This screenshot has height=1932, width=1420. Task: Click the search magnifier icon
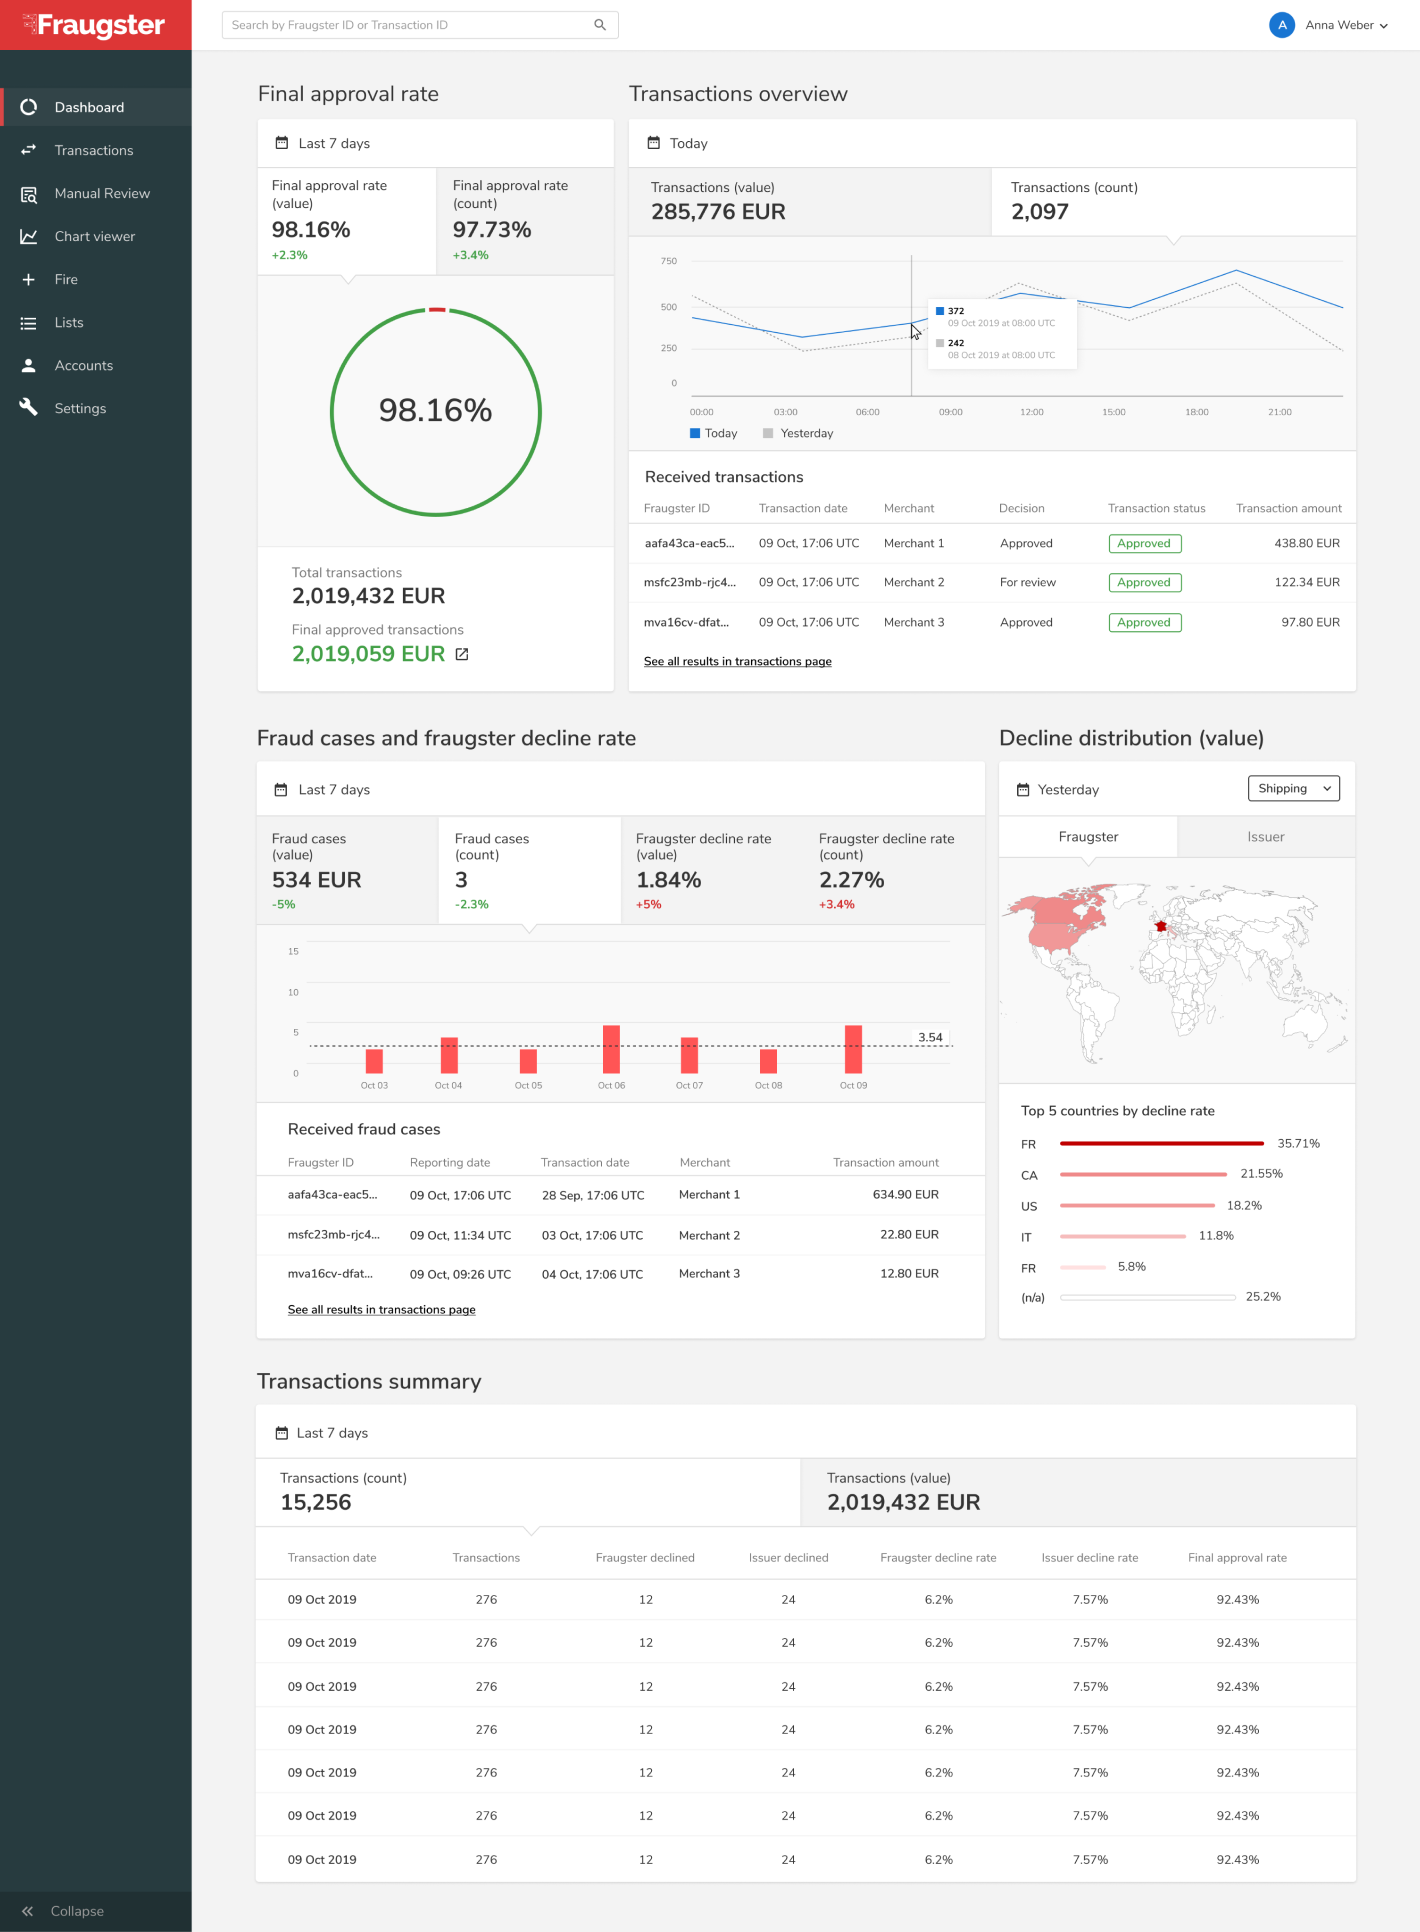click(x=600, y=25)
